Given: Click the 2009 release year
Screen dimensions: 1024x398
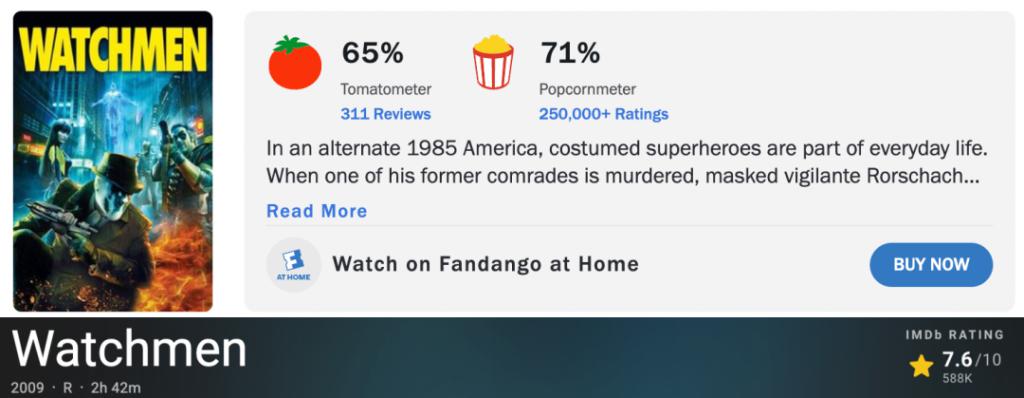Looking at the screenshot, I should [x=27, y=388].
